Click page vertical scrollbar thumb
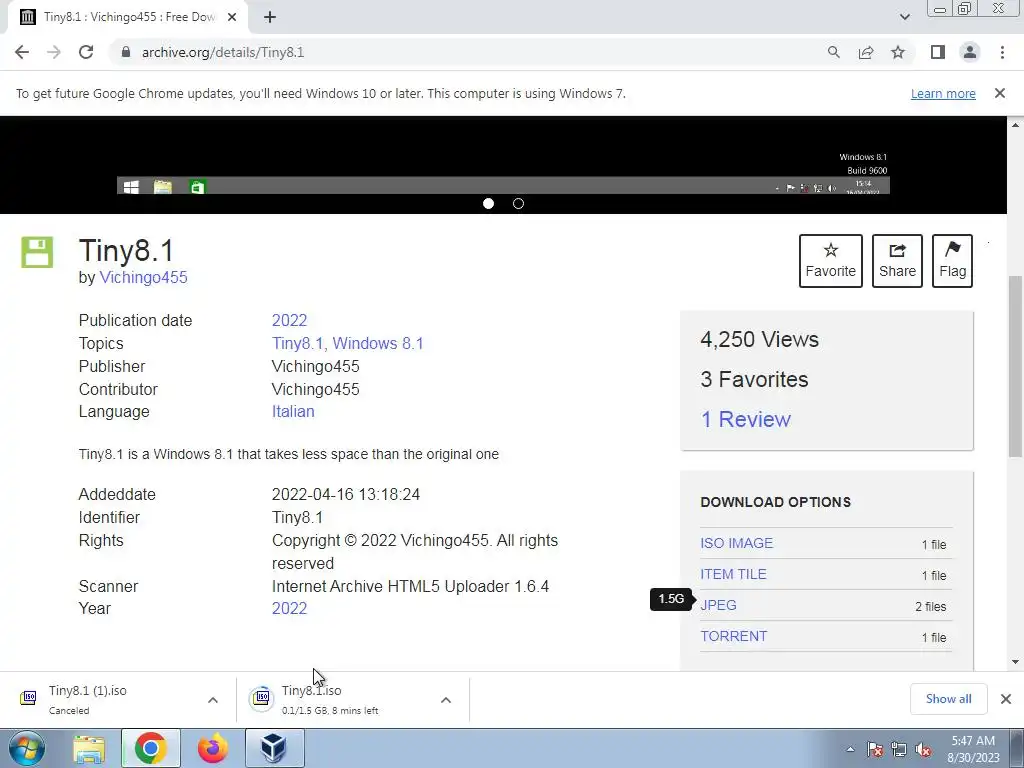 pyautogui.click(x=1015, y=367)
